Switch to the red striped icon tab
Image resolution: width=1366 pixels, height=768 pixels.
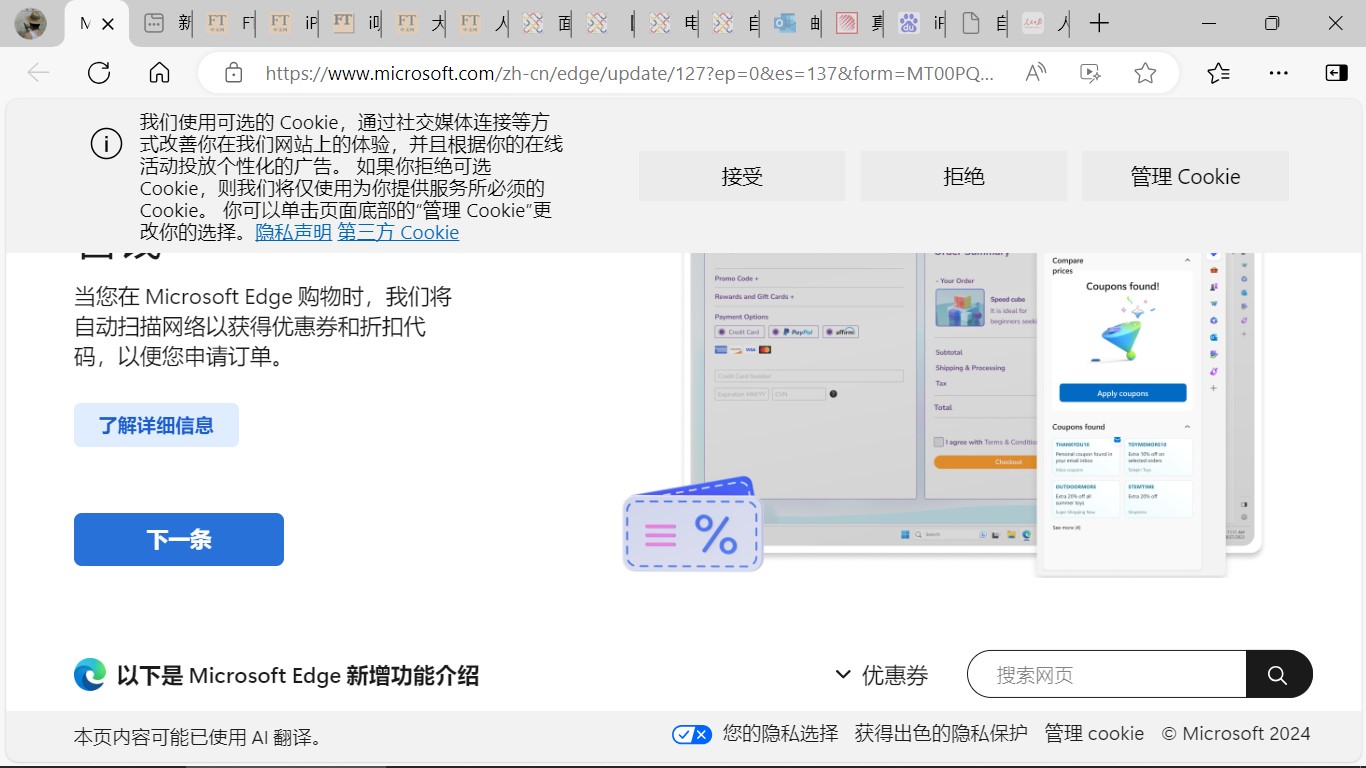click(x=860, y=23)
